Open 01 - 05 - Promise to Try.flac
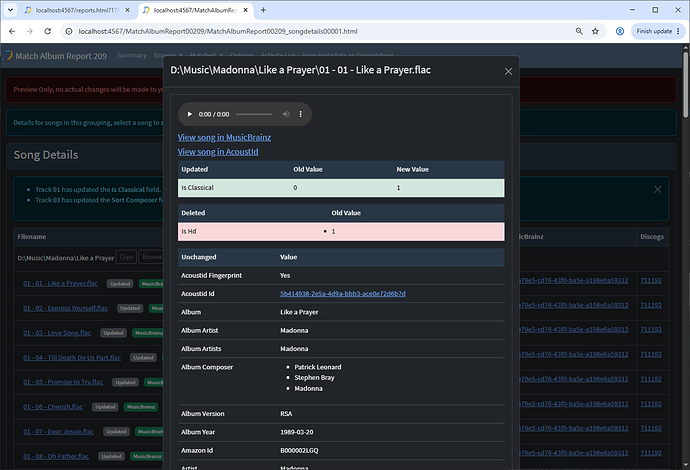The width and height of the screenshot is (690, 470). click(x=63, y=382)
